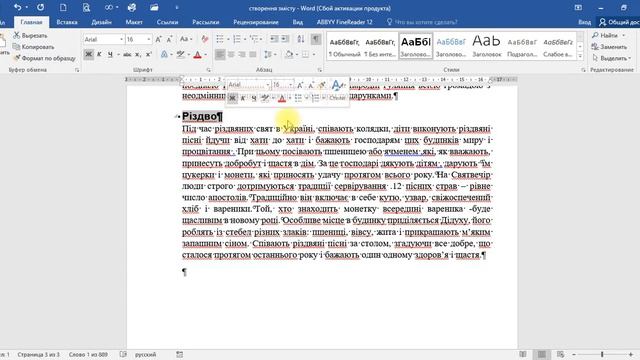Switch to Рецензирование tab
640x360 pixels.
(x=256, y=22)
